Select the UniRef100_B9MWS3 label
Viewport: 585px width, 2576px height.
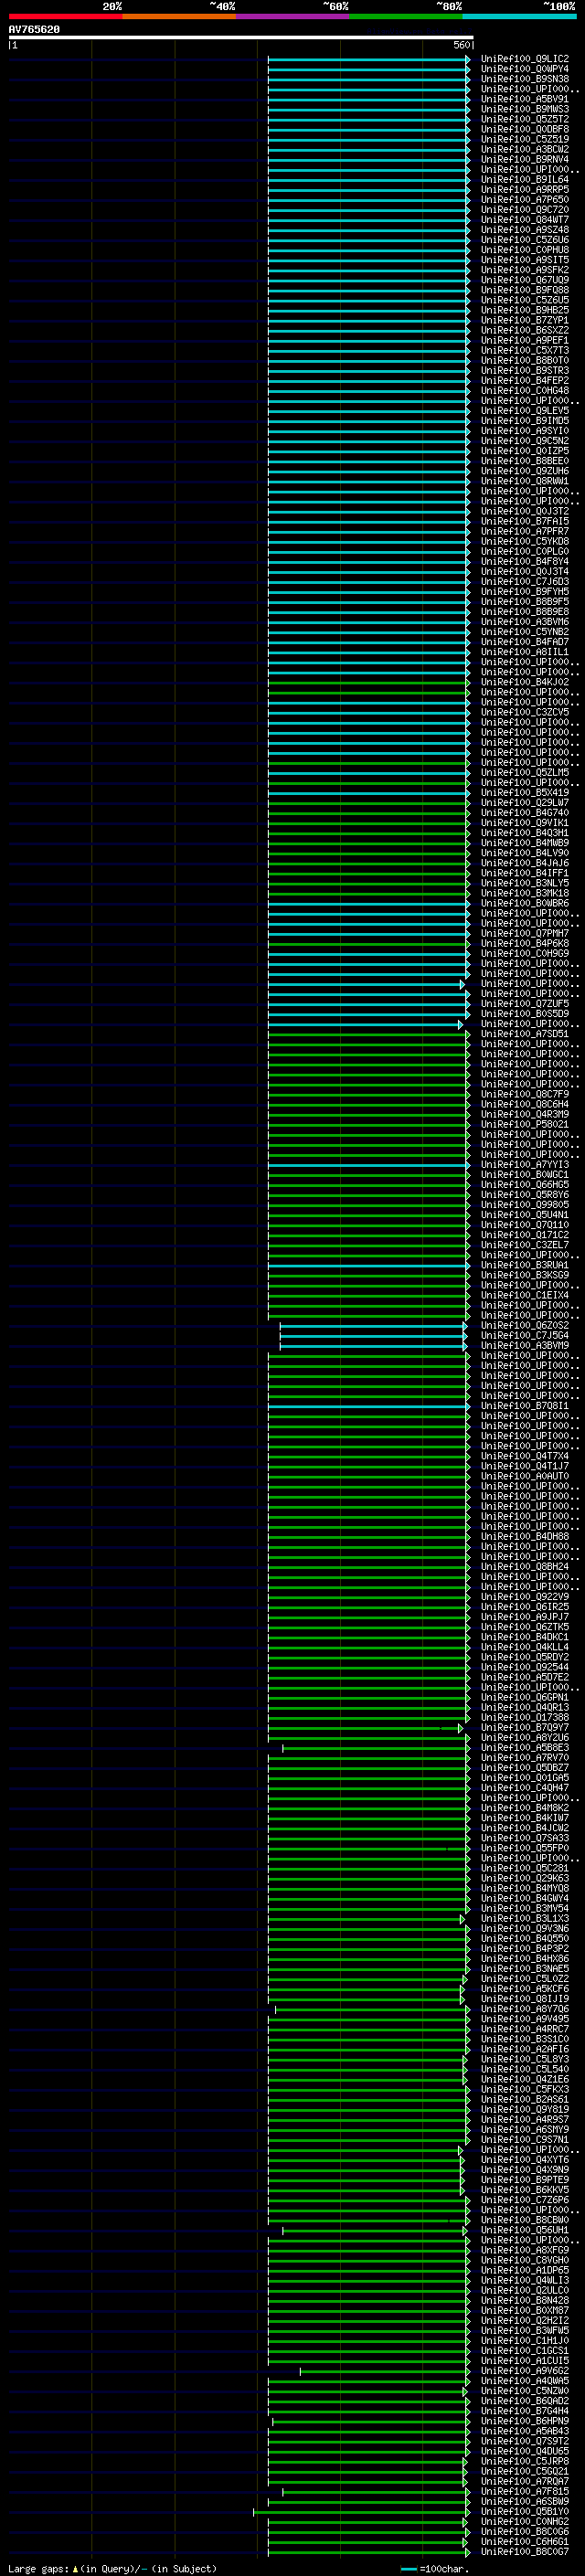click(525, 109)
